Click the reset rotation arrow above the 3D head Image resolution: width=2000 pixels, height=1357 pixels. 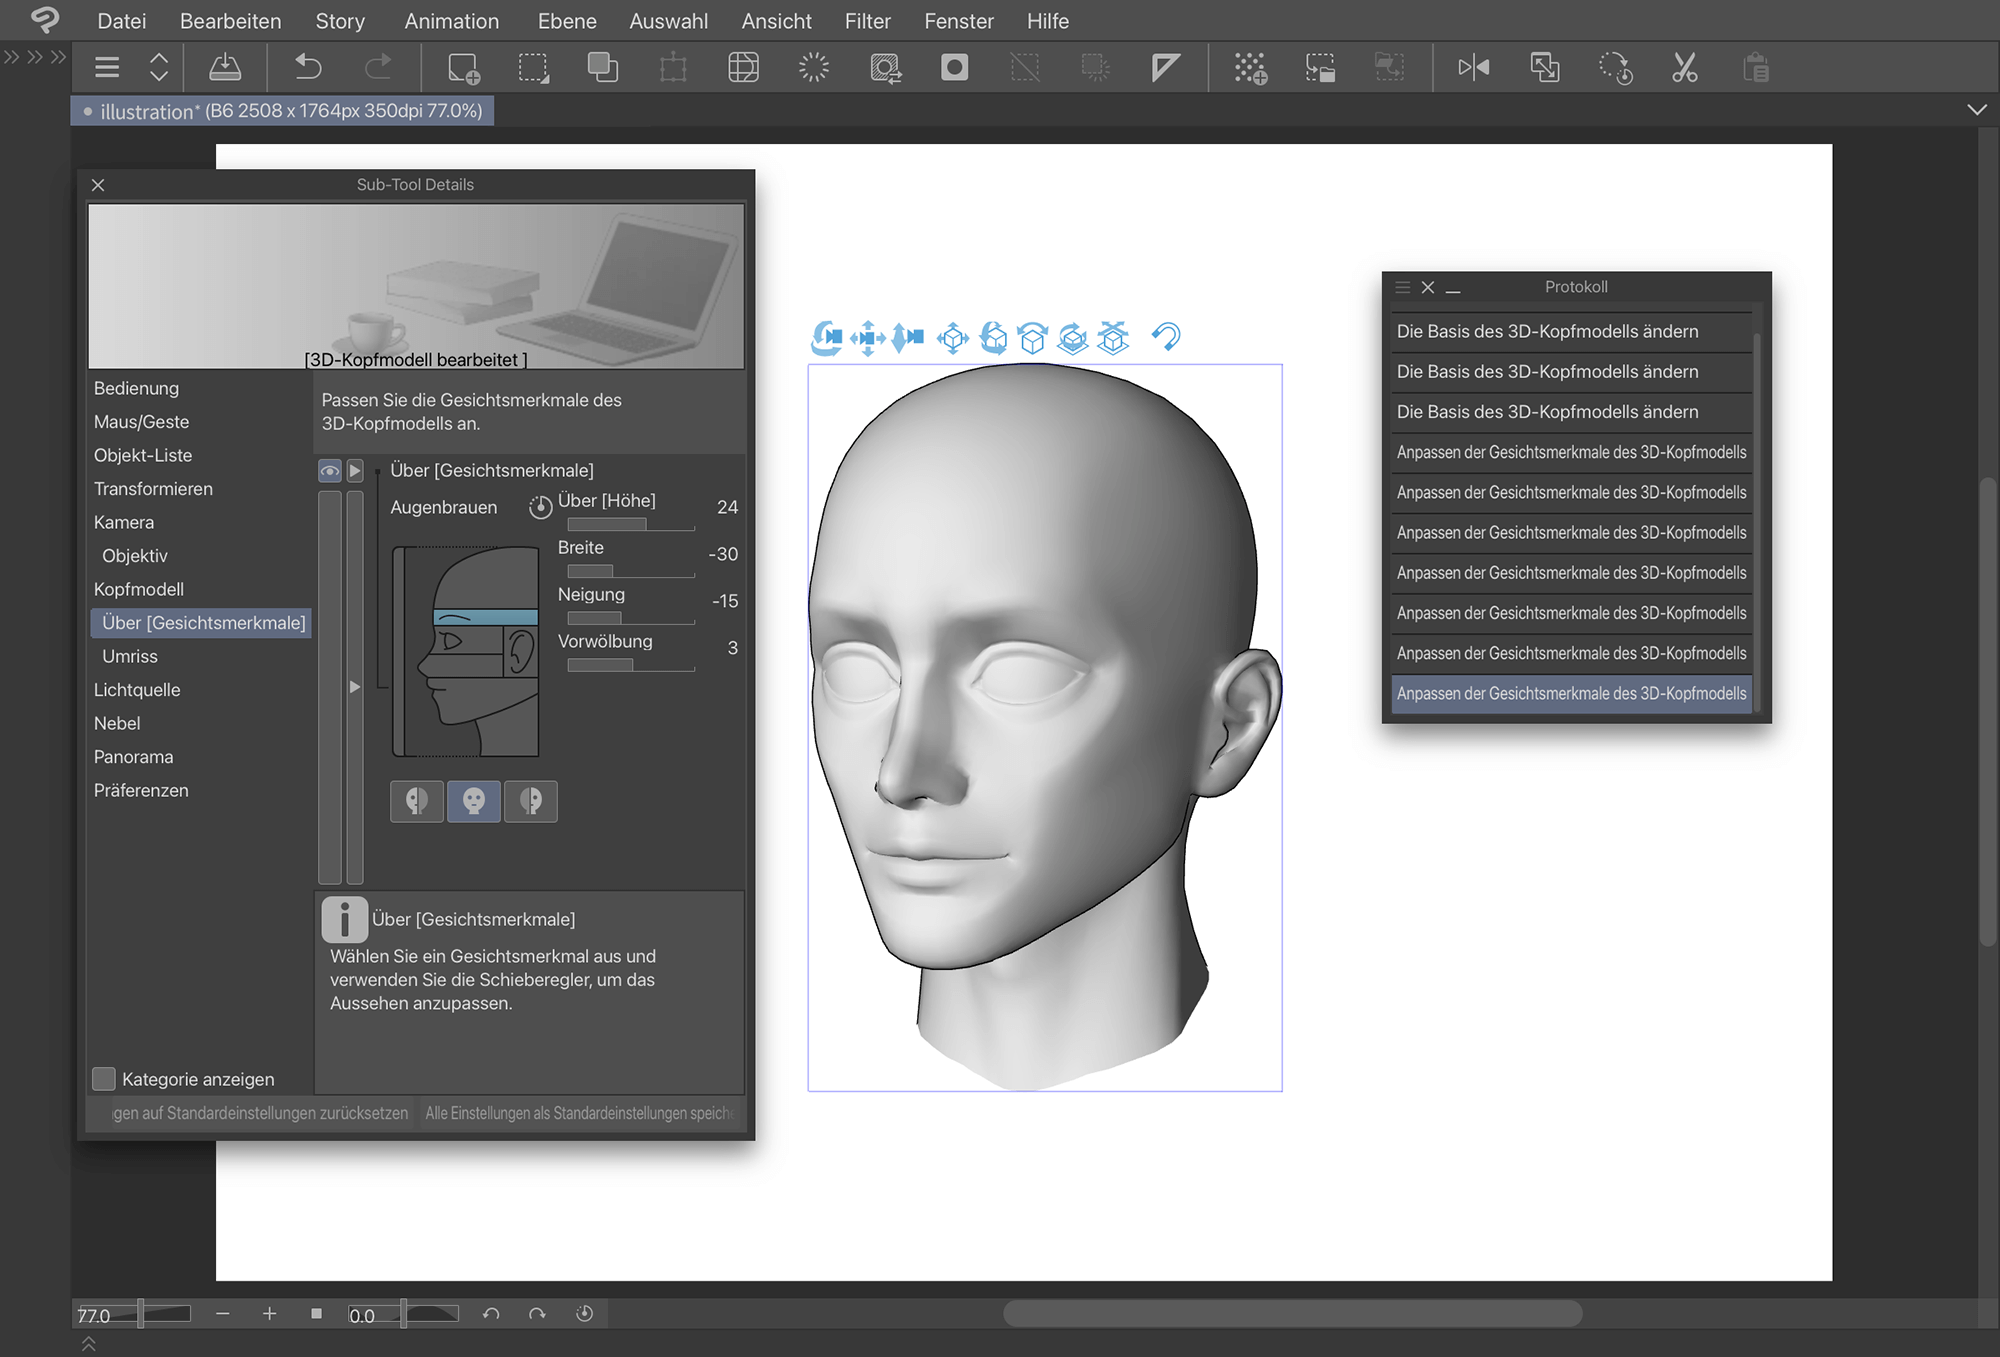pyautogui.click(x=1166, y=337)
